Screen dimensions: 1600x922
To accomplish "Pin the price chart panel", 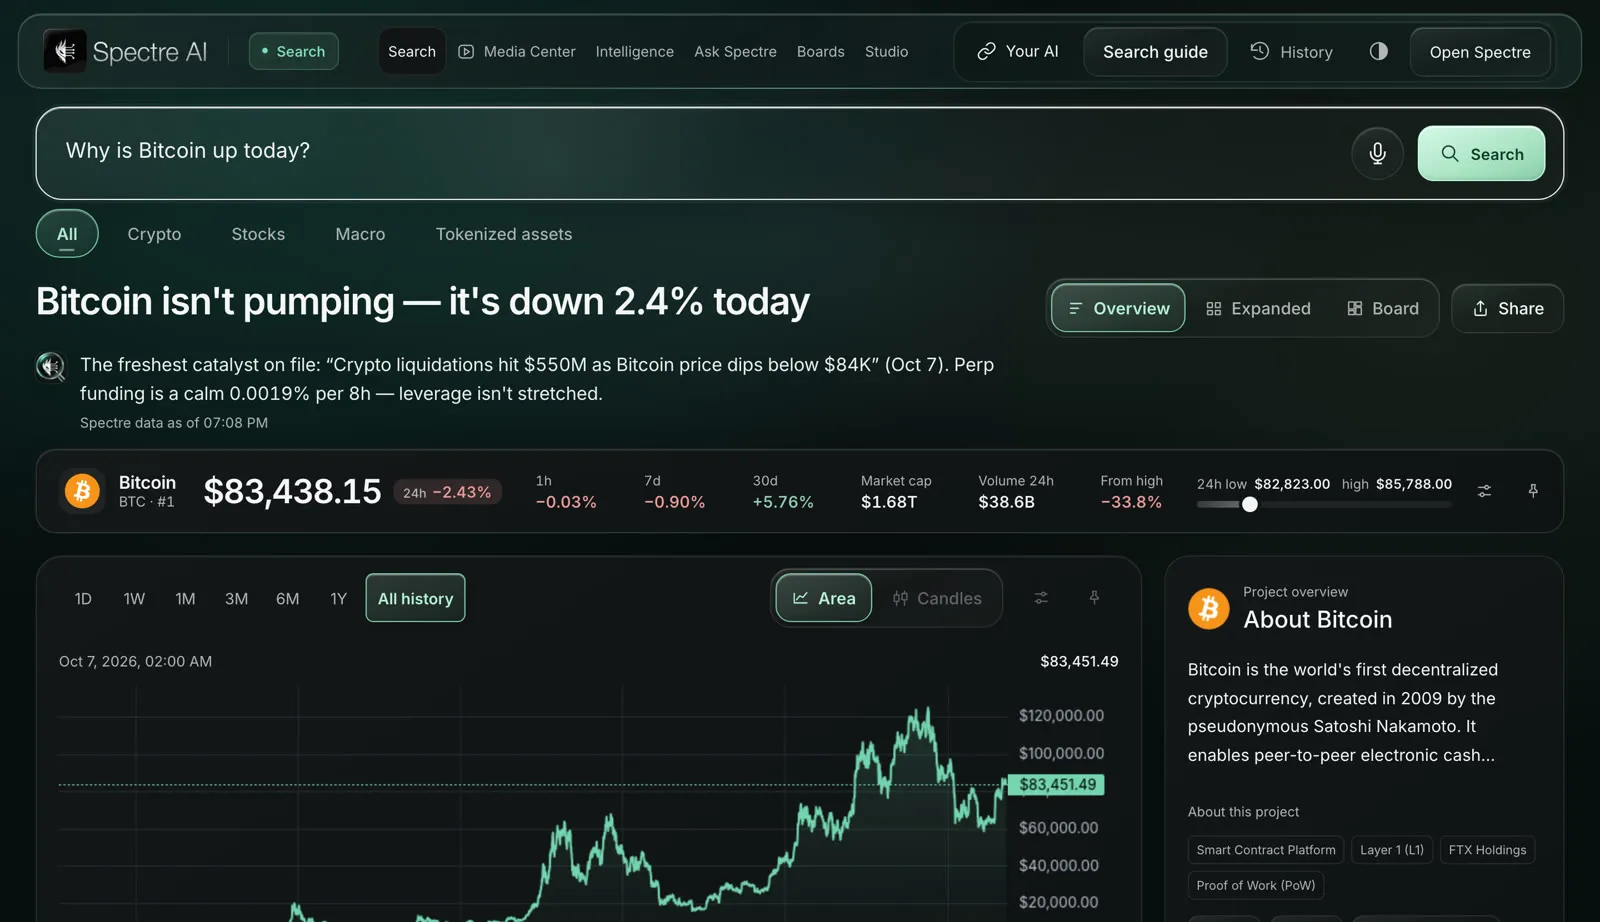I will [1094, 598].
